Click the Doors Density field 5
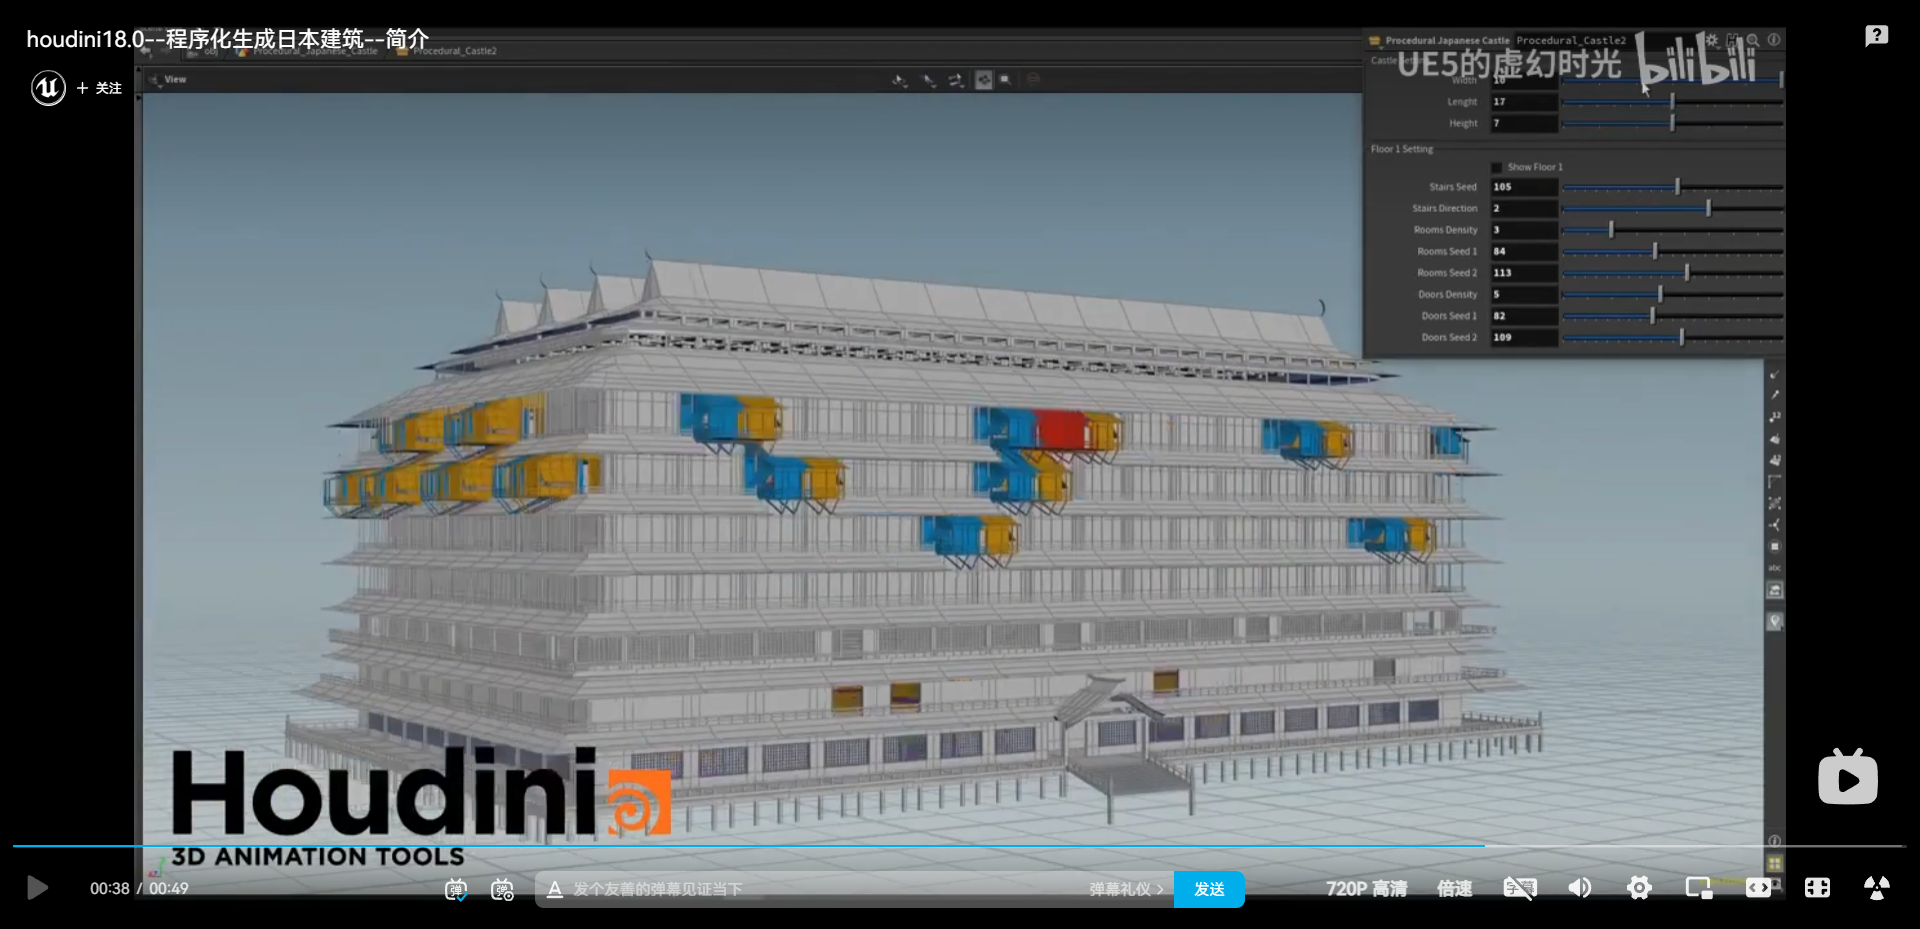This screenshot has height=929, width=1920. click(1524, 294)
